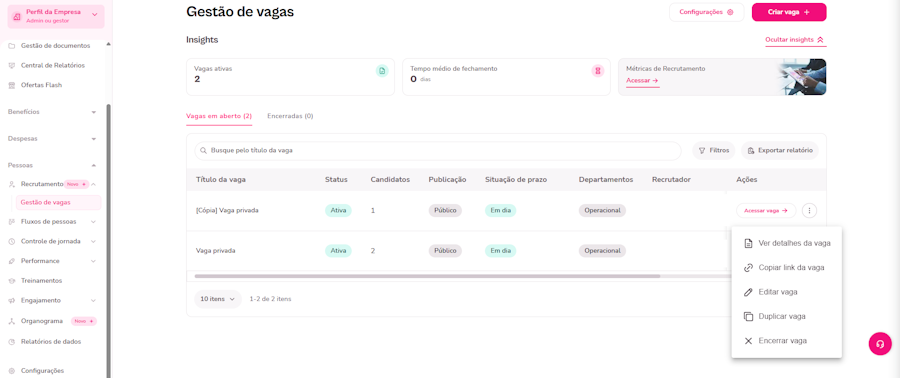Click the Situação de prazo column header
Image resolution: width=900 pixels, height=378 pixels.
click(x=515, y=180)
